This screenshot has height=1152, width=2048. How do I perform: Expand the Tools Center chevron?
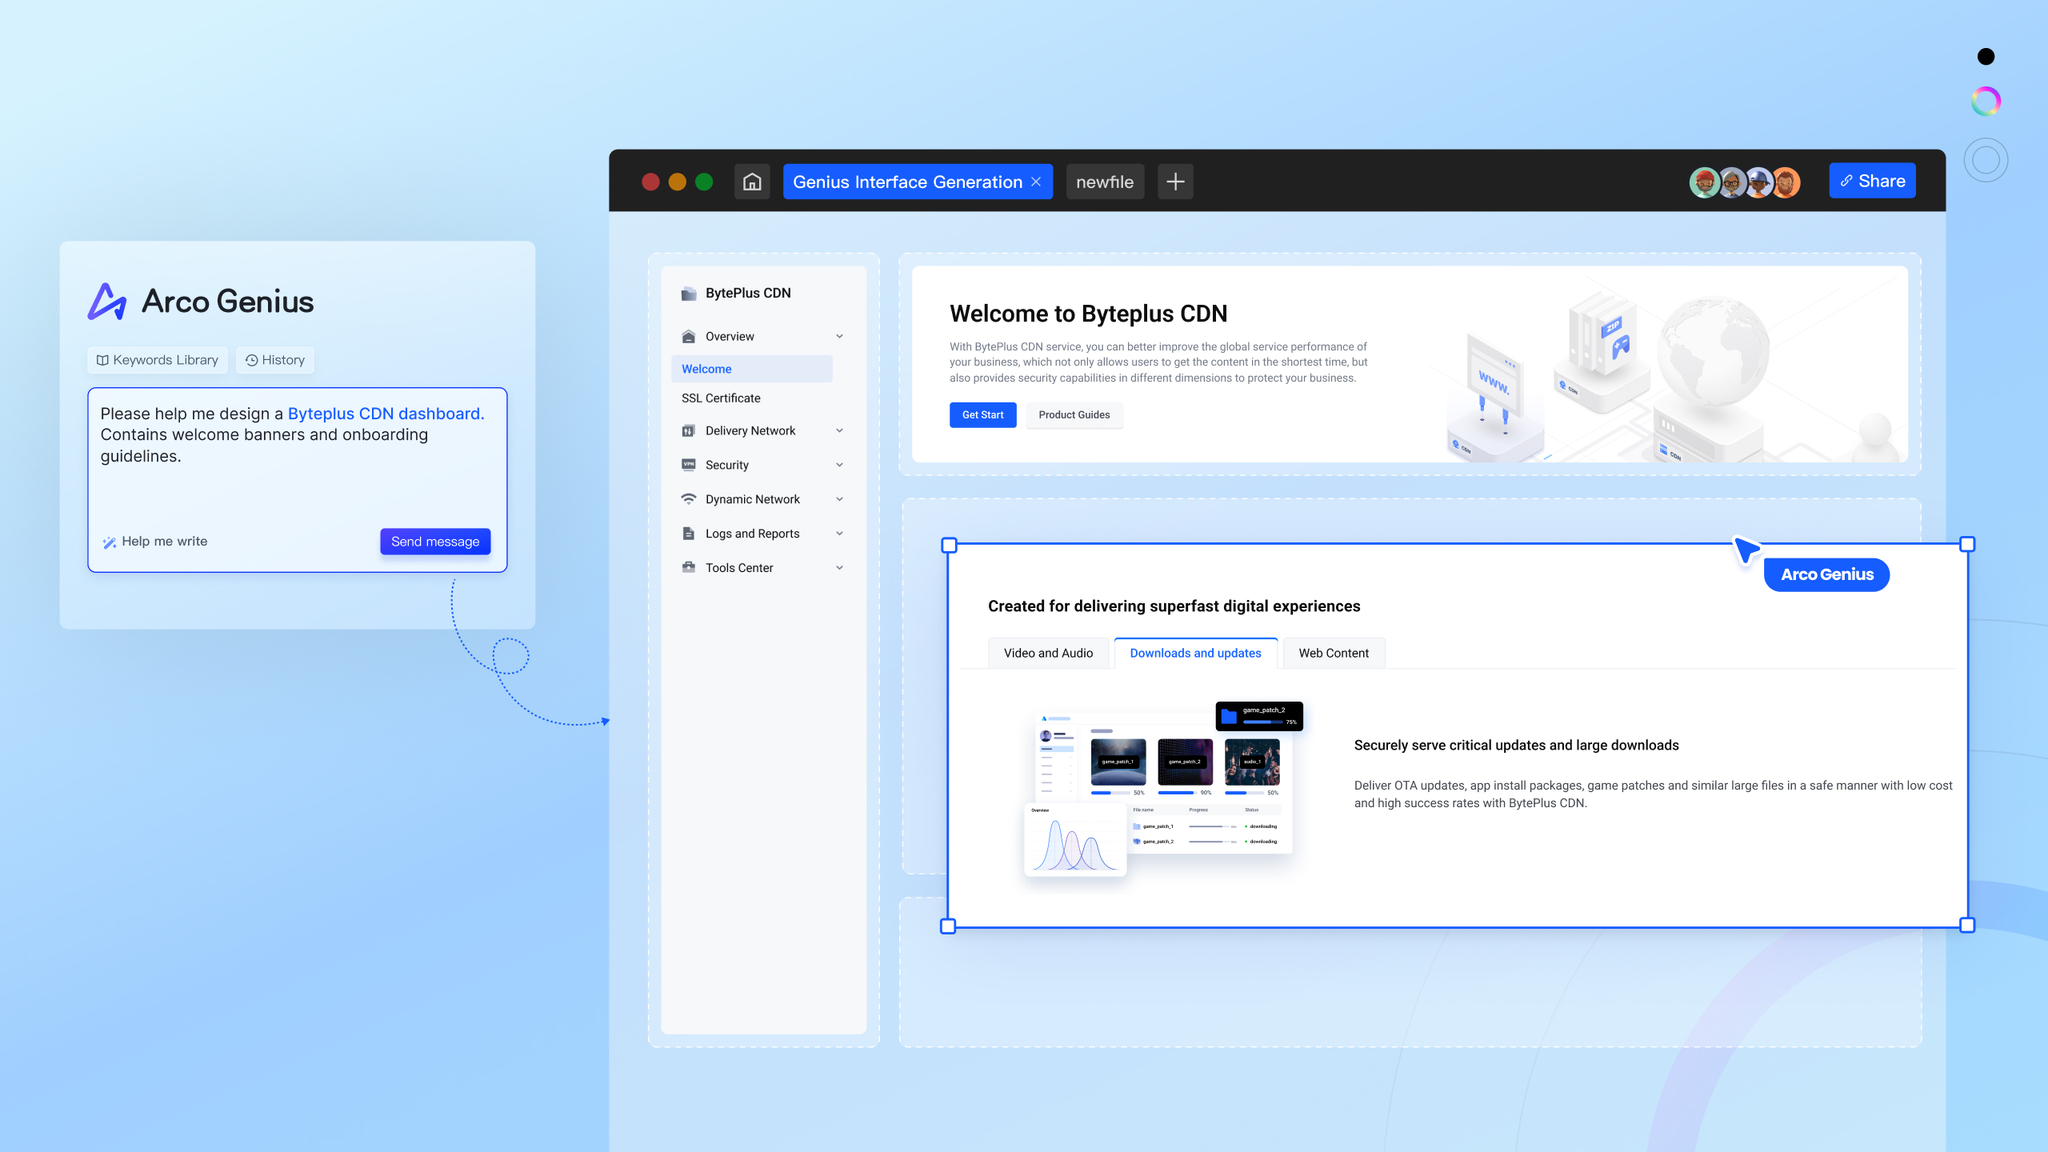tap(839, 568)
